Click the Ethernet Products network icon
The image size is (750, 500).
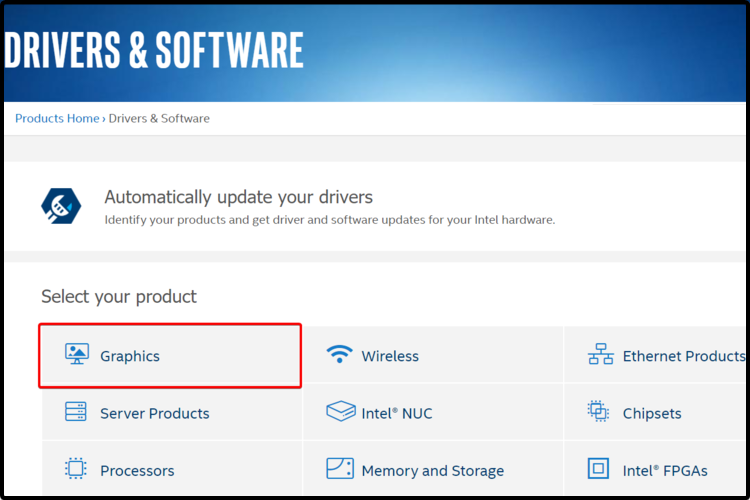tap(600, 354)
